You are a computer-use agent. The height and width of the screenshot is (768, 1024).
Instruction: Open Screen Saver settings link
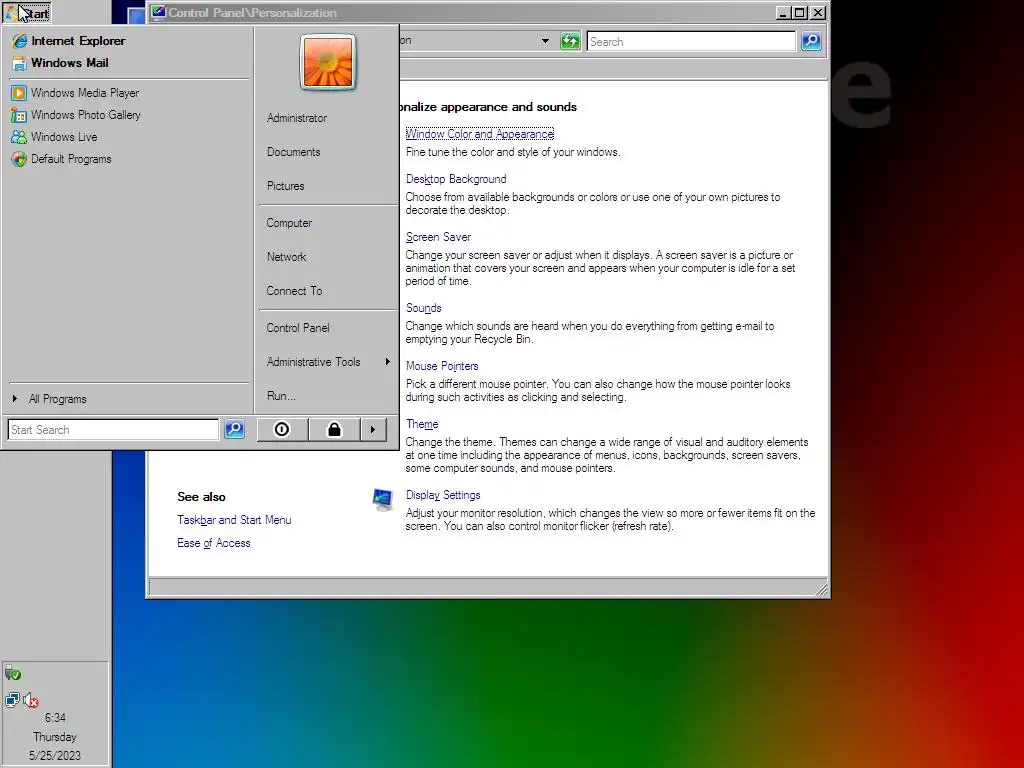coord(438,237)
